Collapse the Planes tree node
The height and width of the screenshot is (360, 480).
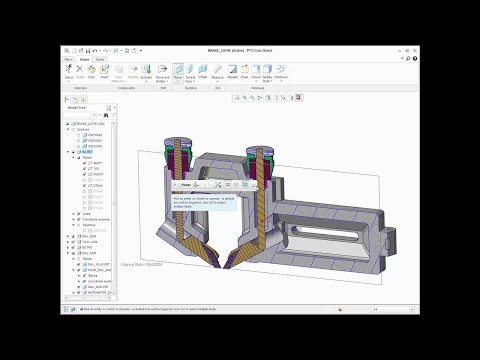[73, 158]
